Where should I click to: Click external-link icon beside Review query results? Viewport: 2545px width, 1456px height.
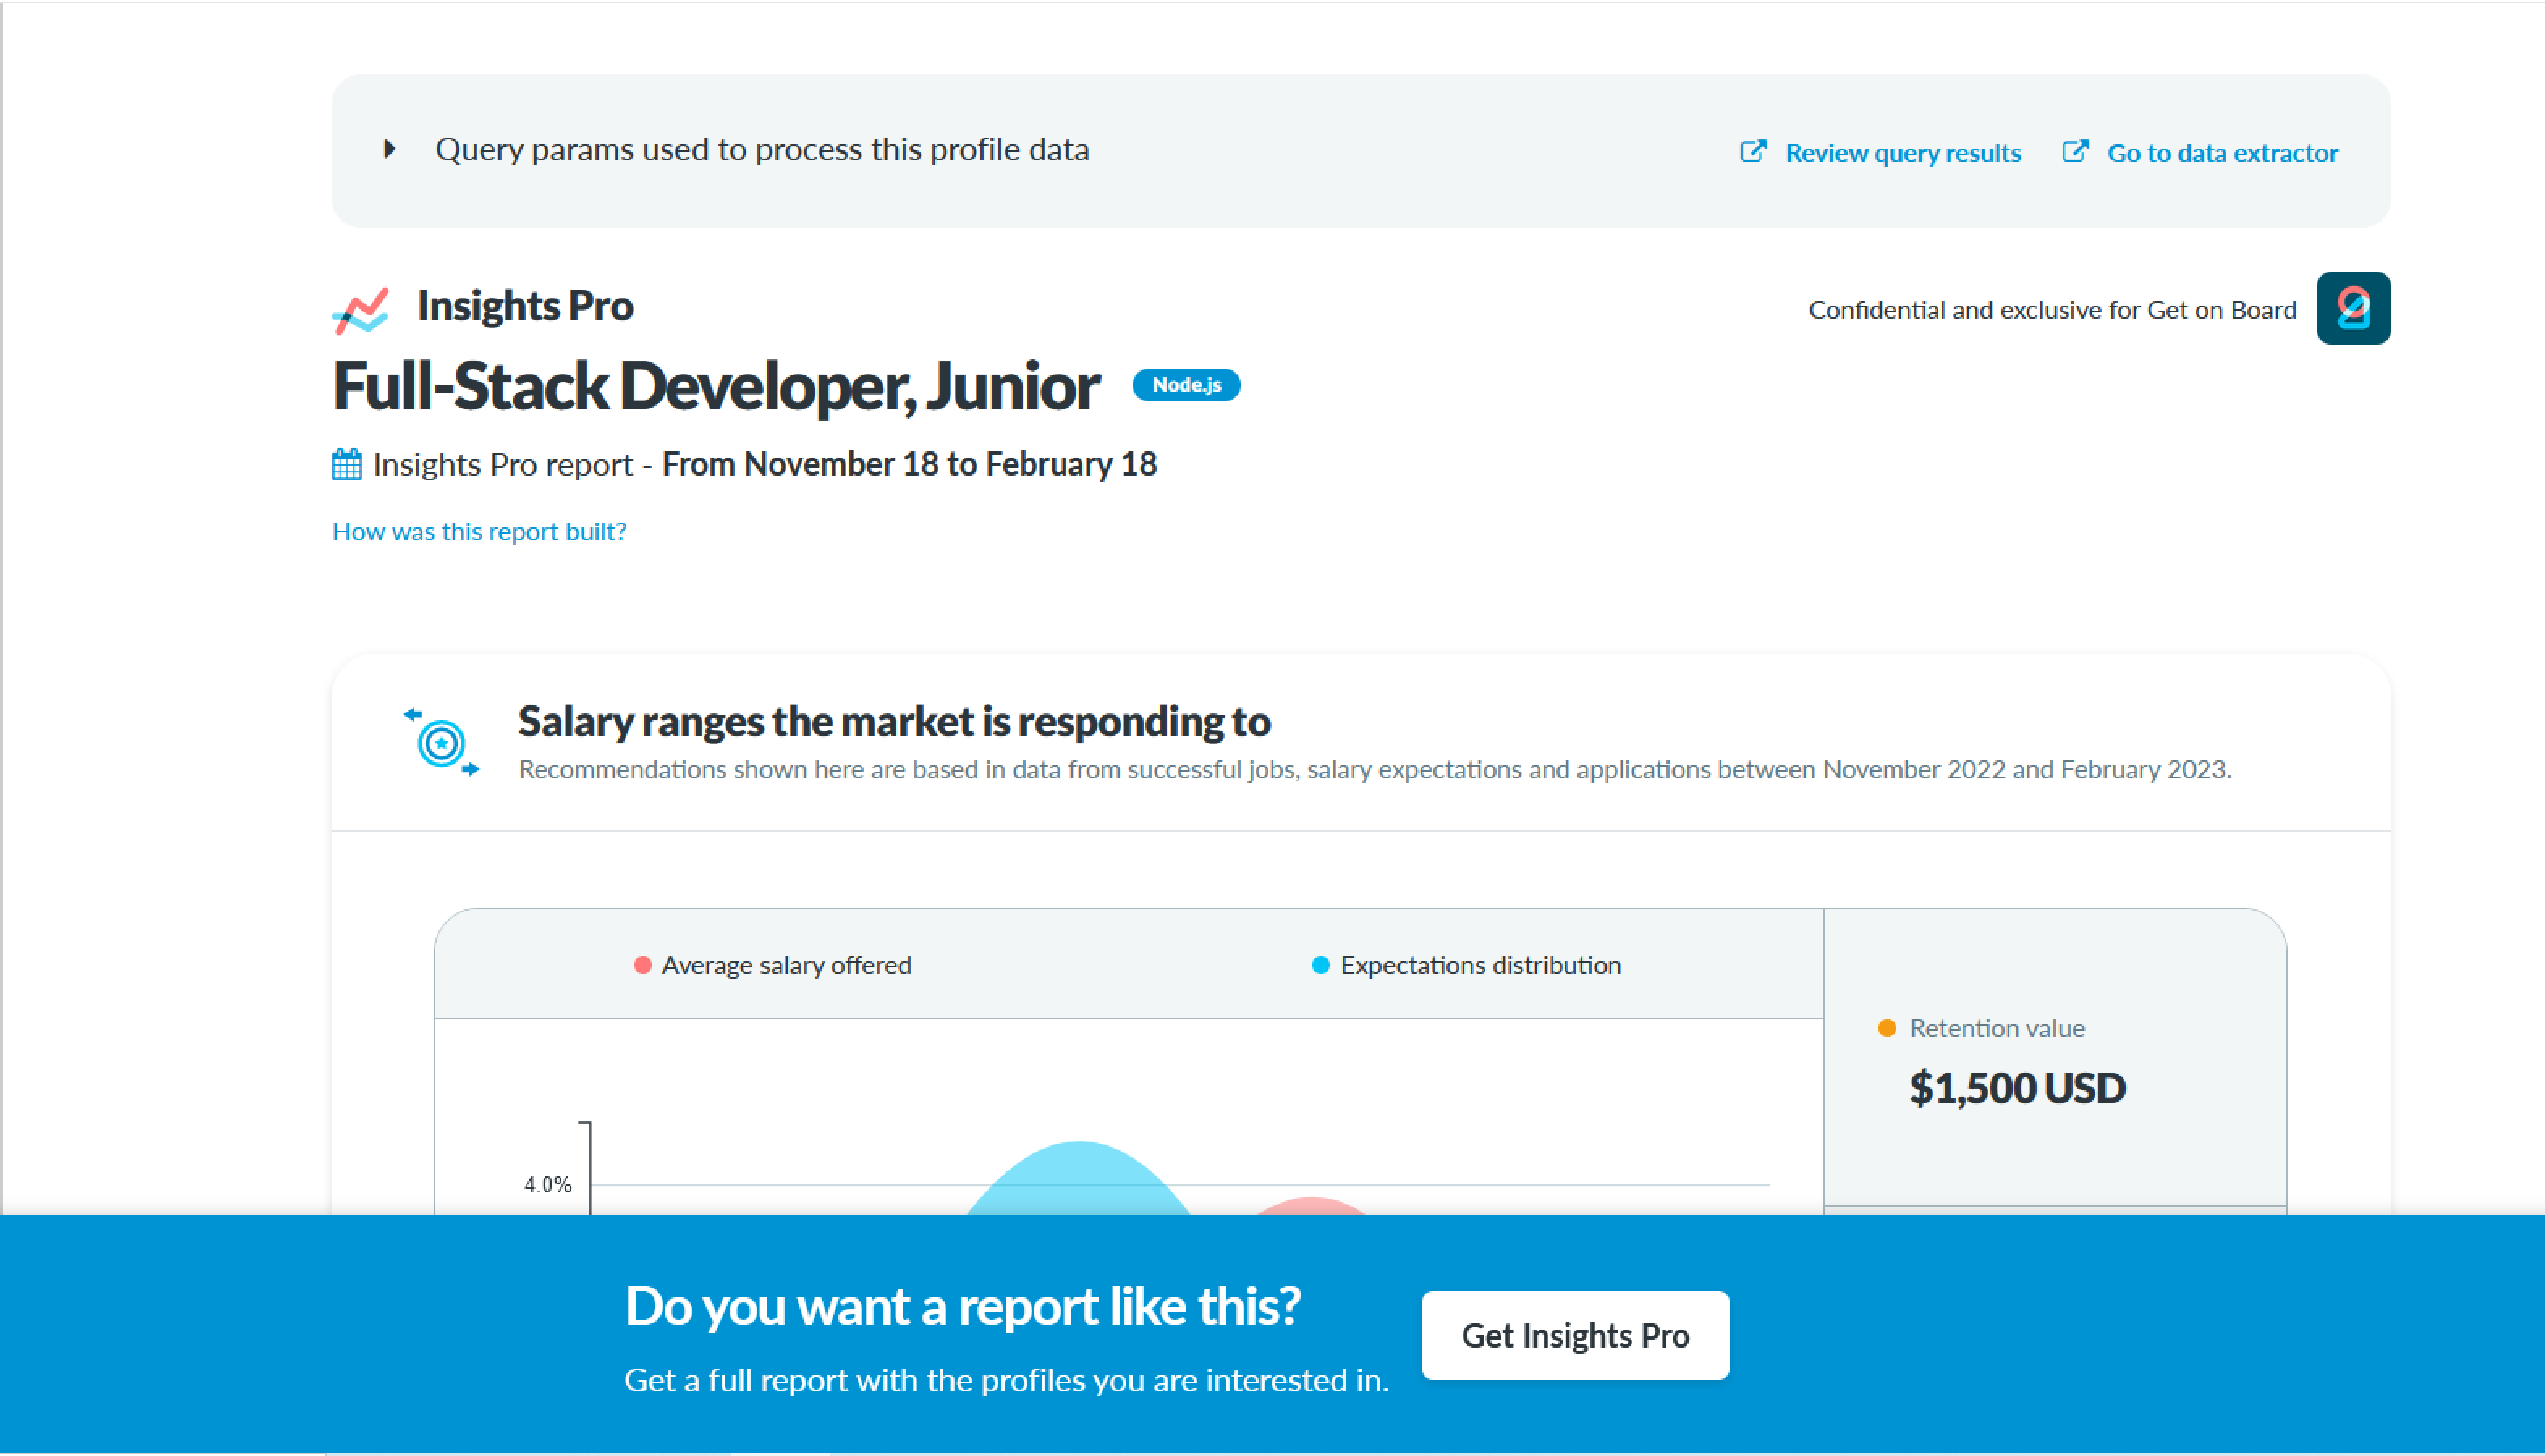click(x=1753, y=151)
